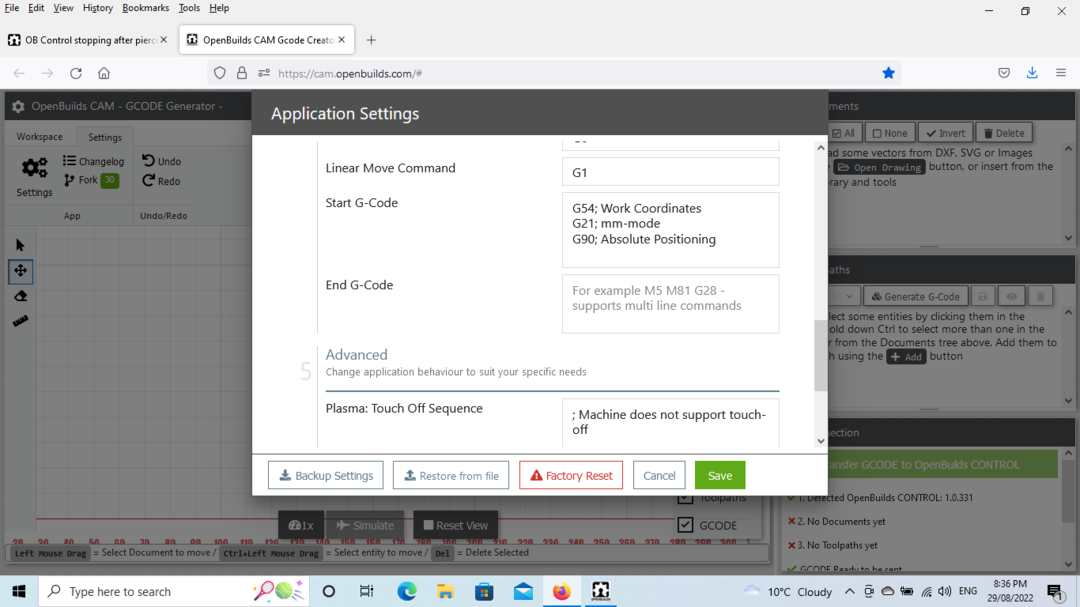This screenshot has width=1080, height=607.
Task: Click into the End G-Code text area
Action: 671,304
